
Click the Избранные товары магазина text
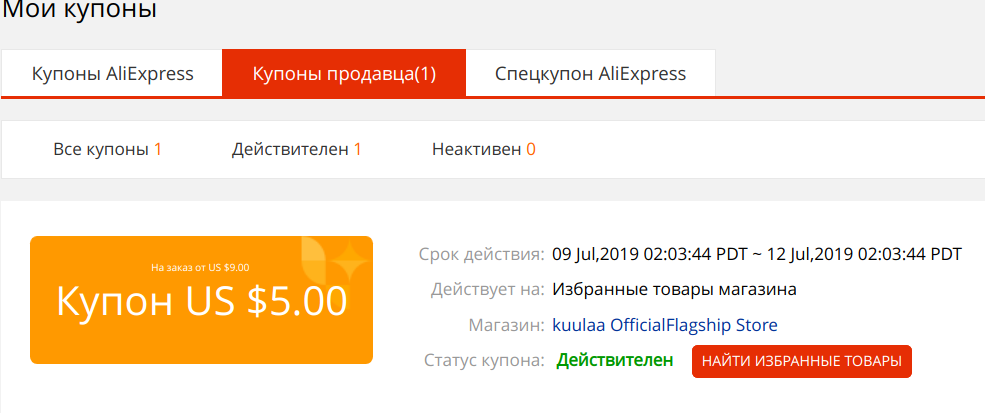pos(675,290)
